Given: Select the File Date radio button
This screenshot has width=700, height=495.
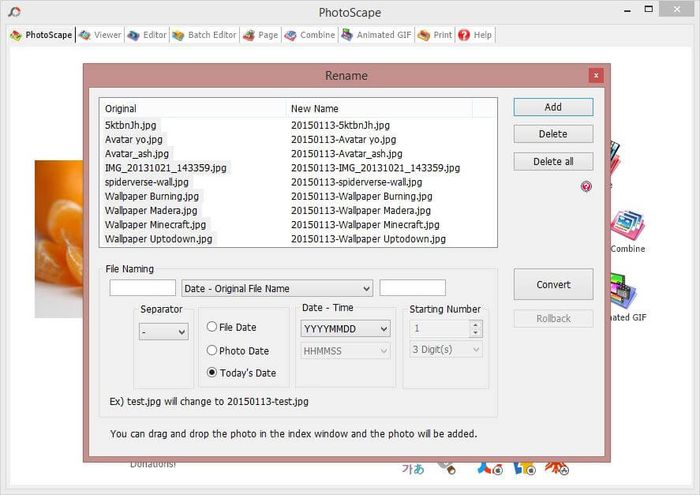Looking at the screenshot, I should 212,327.
